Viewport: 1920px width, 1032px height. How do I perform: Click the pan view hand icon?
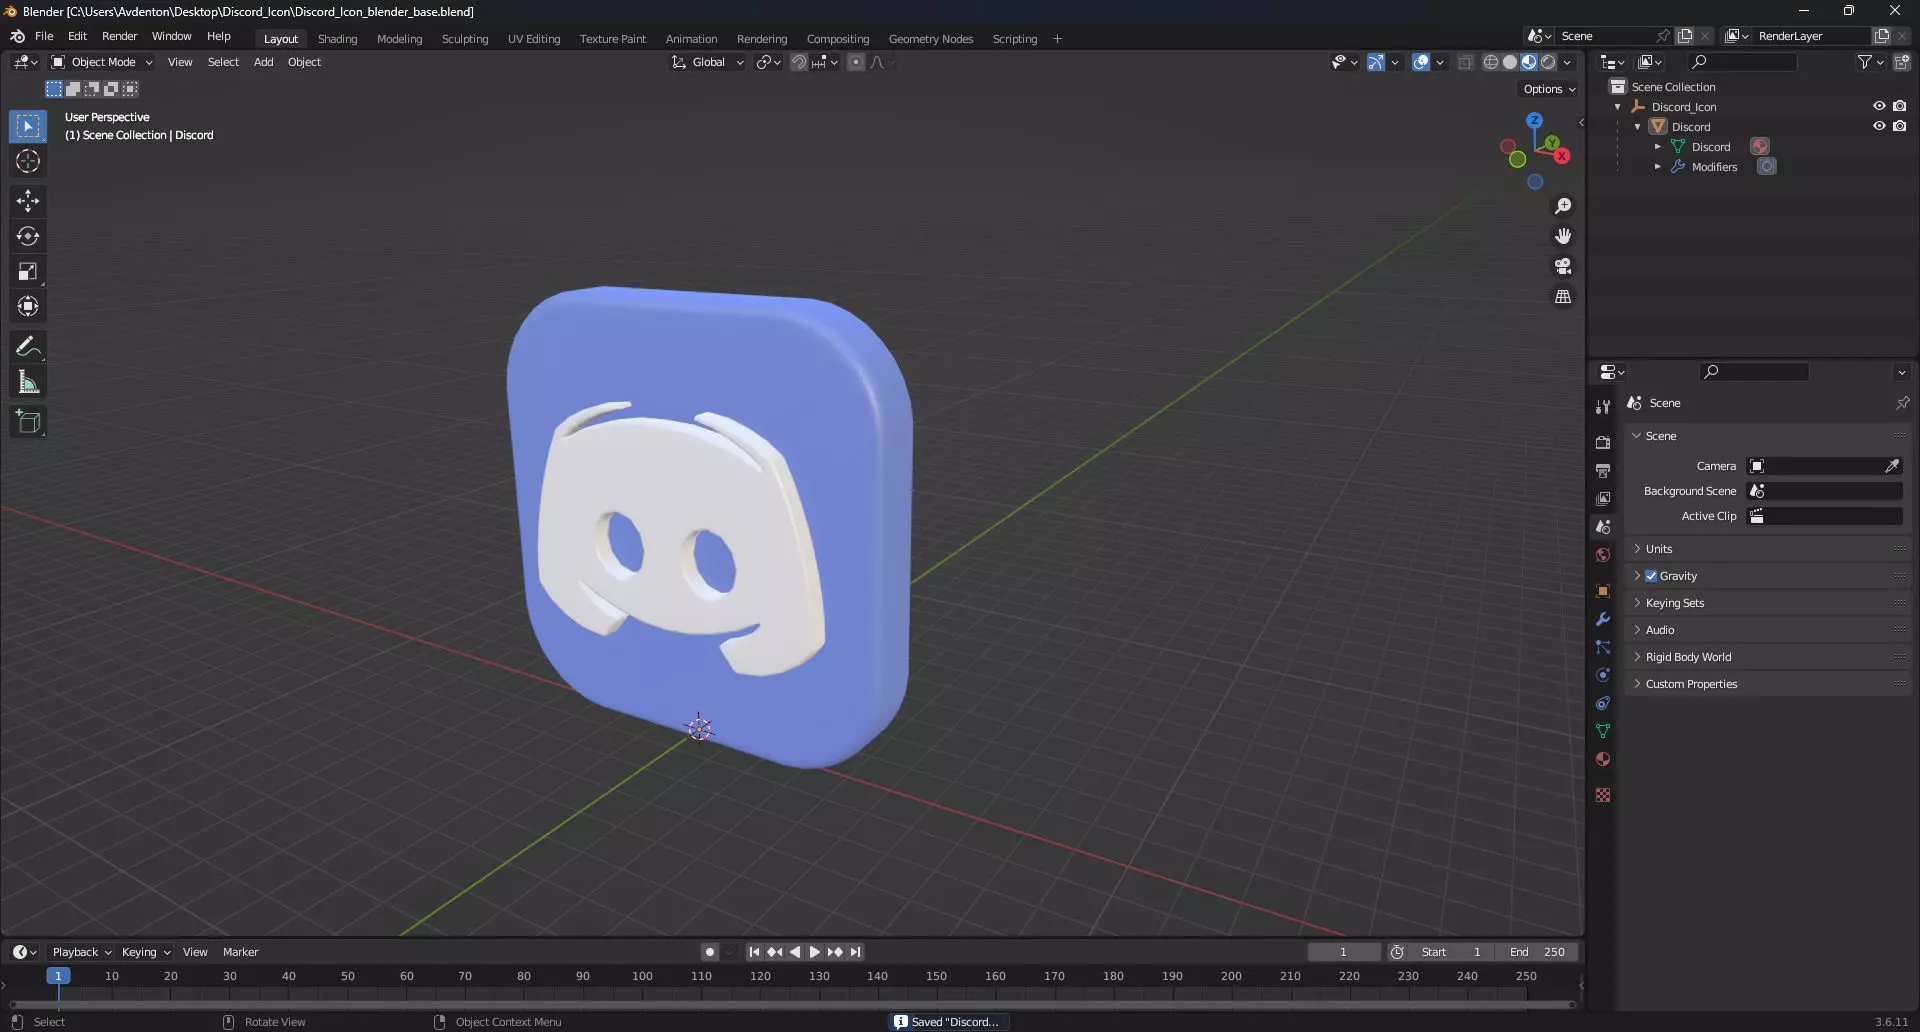click(1563, 236)
